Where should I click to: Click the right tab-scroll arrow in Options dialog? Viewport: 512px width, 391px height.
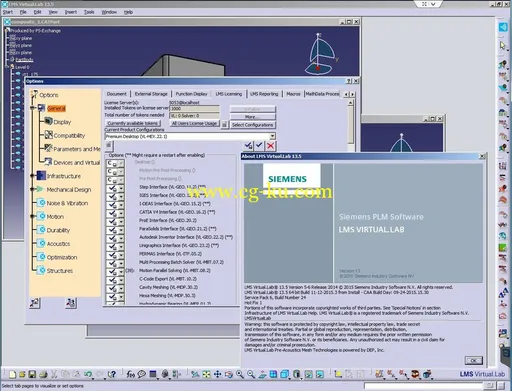tap(352, 94)
